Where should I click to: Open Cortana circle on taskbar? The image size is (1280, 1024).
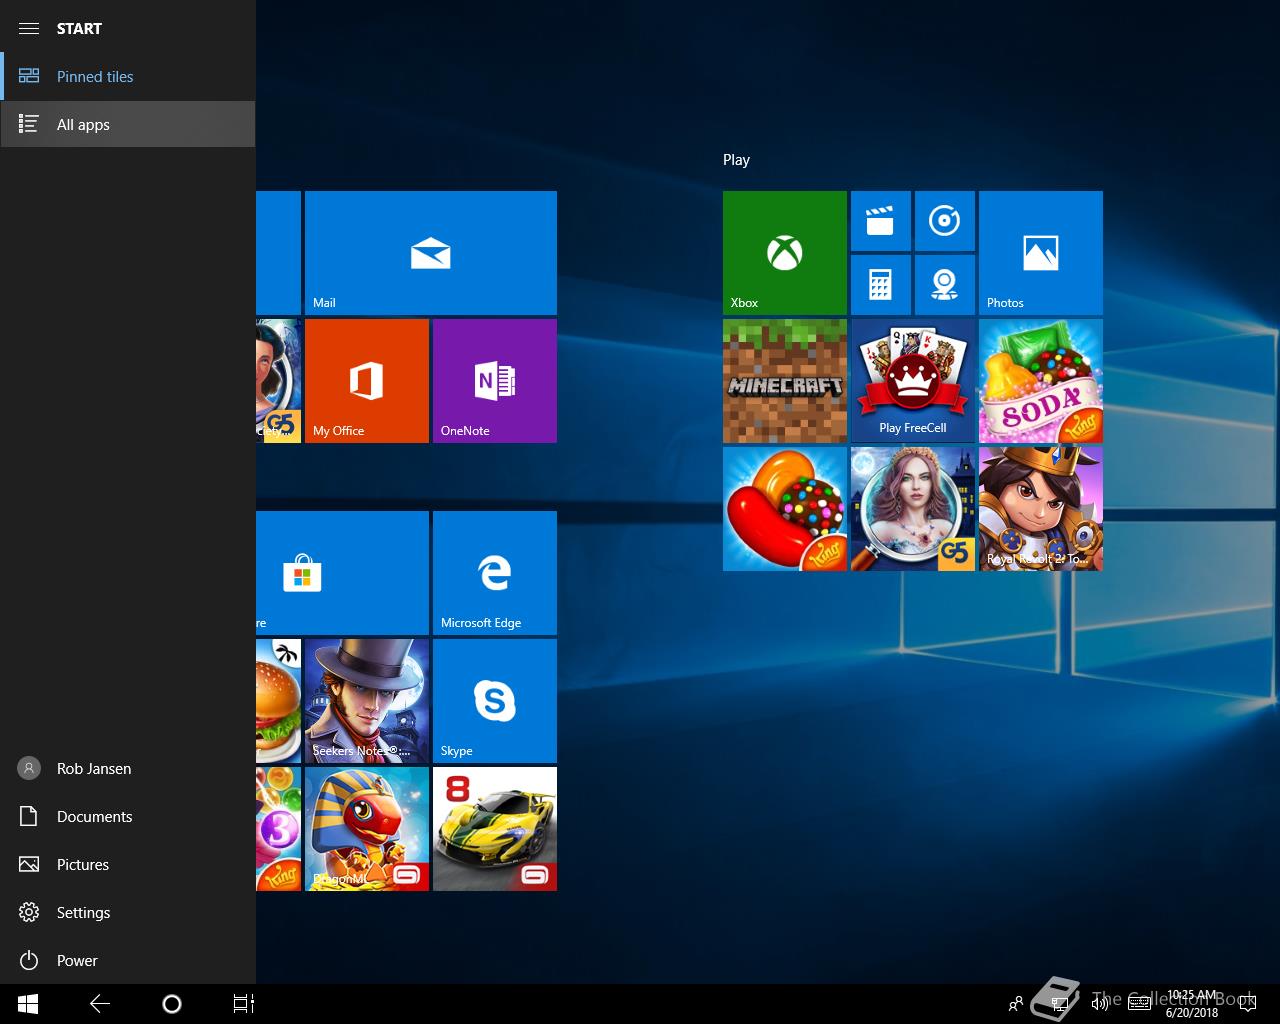click(x=172, y=1004)
